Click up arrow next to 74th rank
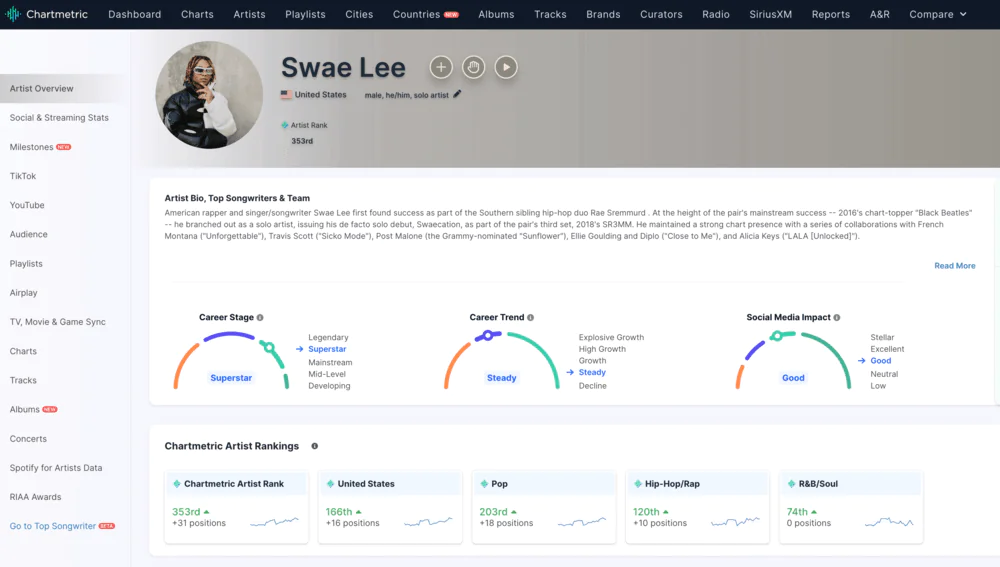The height and width of the screenshot is (567, 1000). (814, 512)
